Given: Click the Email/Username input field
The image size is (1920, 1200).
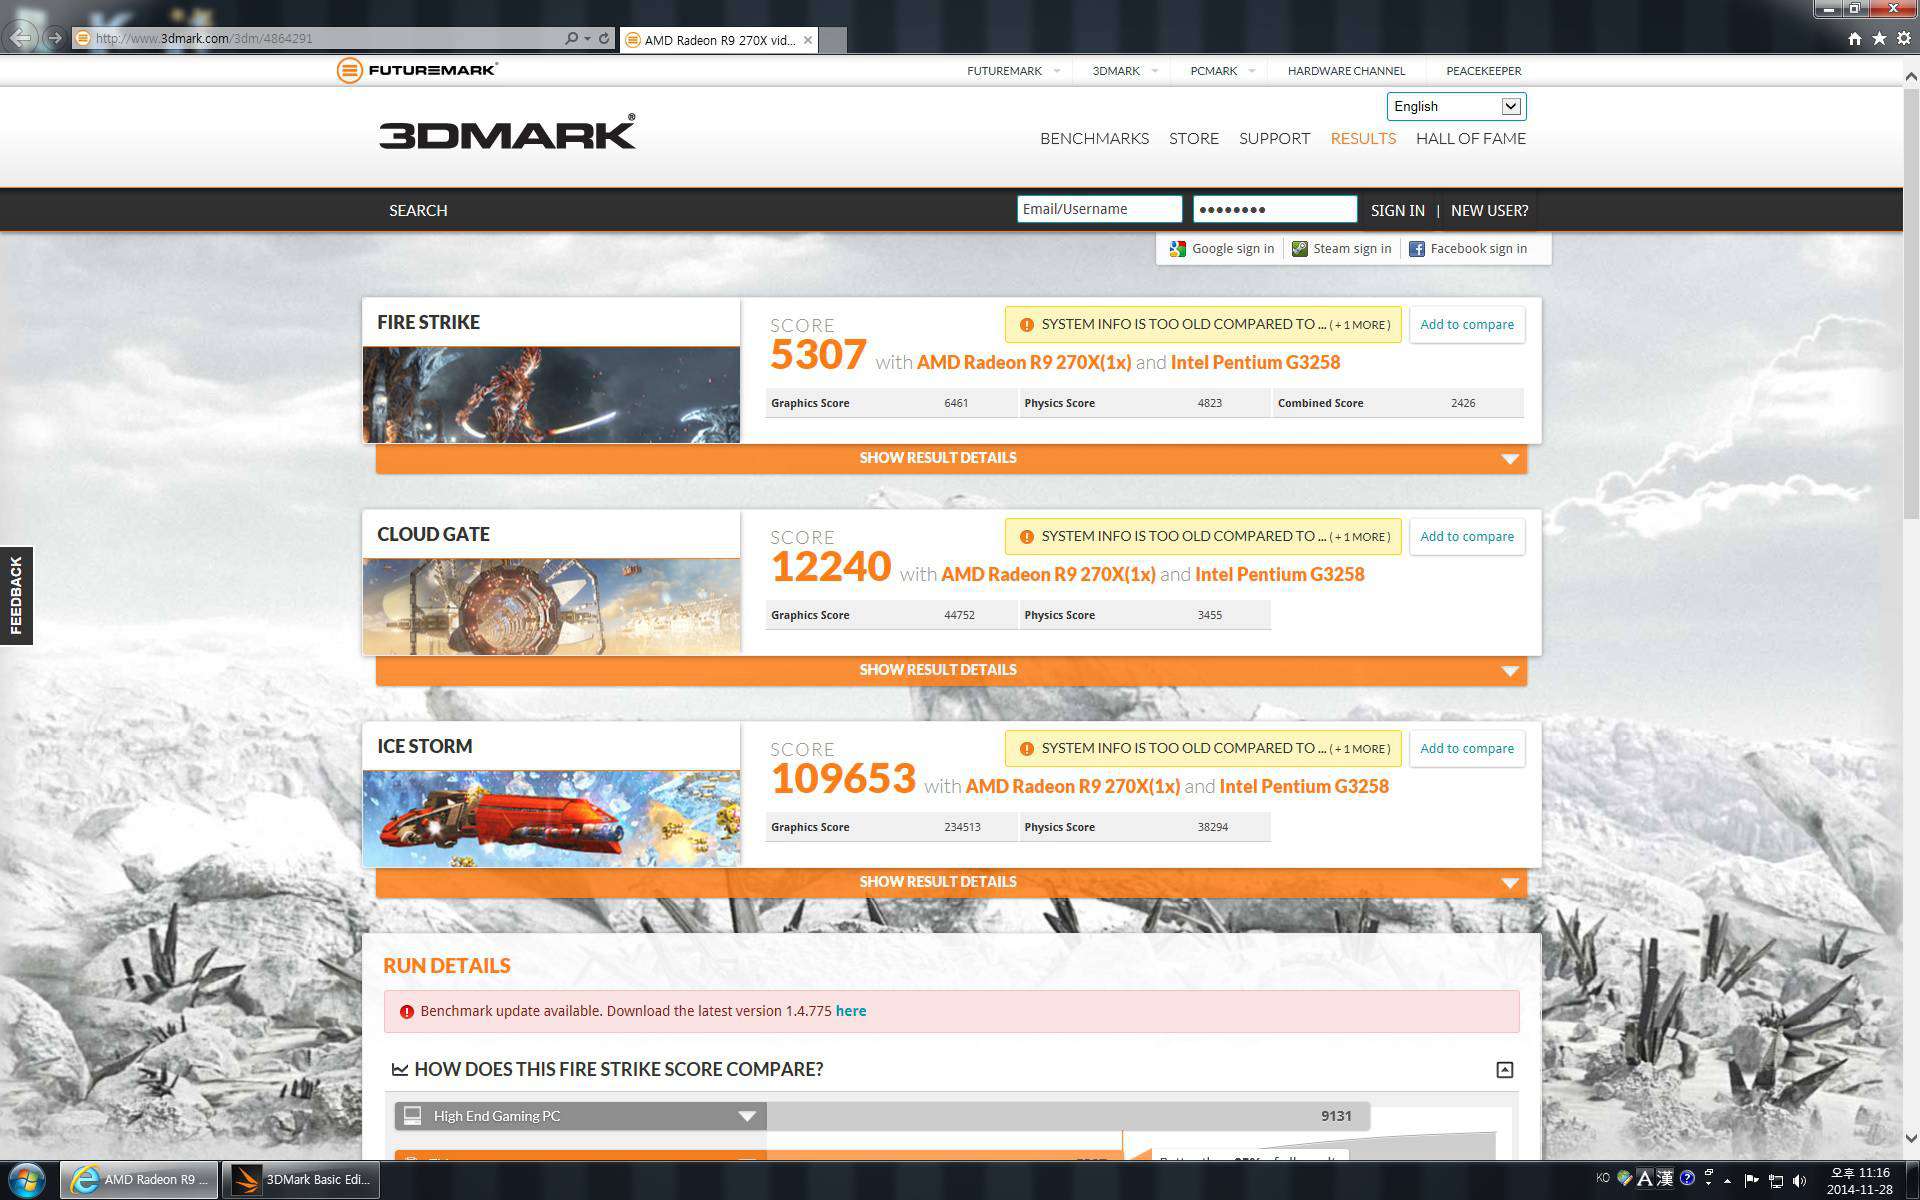Looking at the screenshot, I should (x=1099, y=209).
